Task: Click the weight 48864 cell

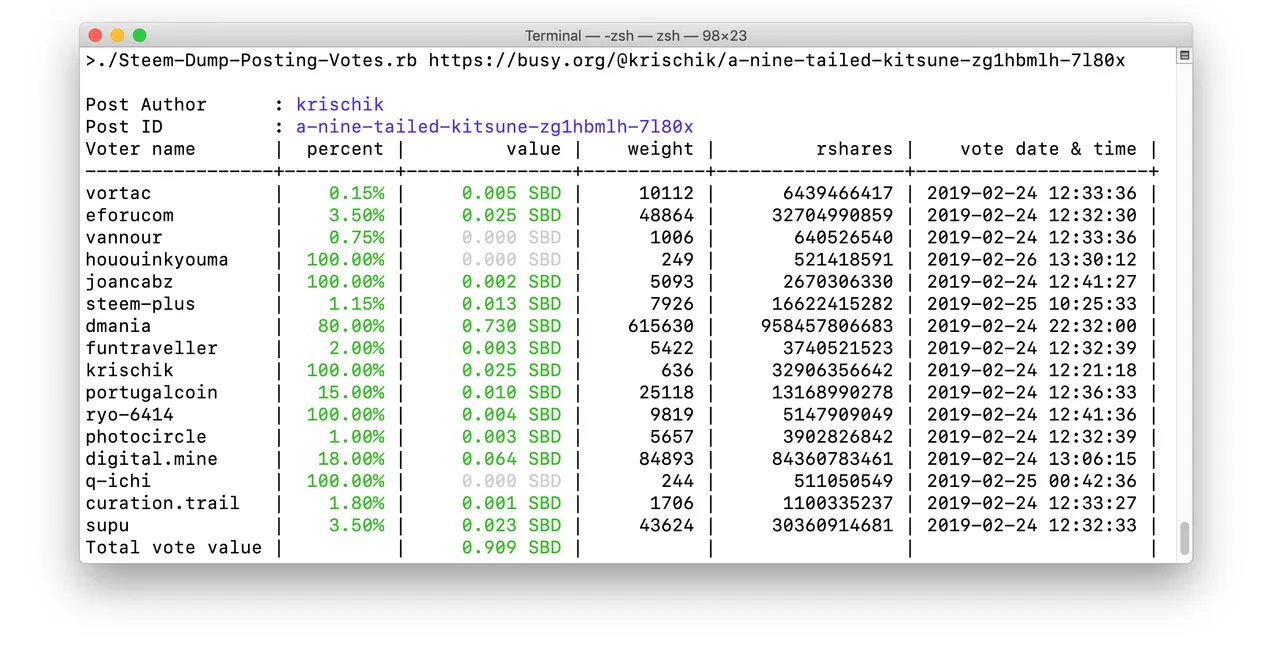Action: (x=666, y=215)
